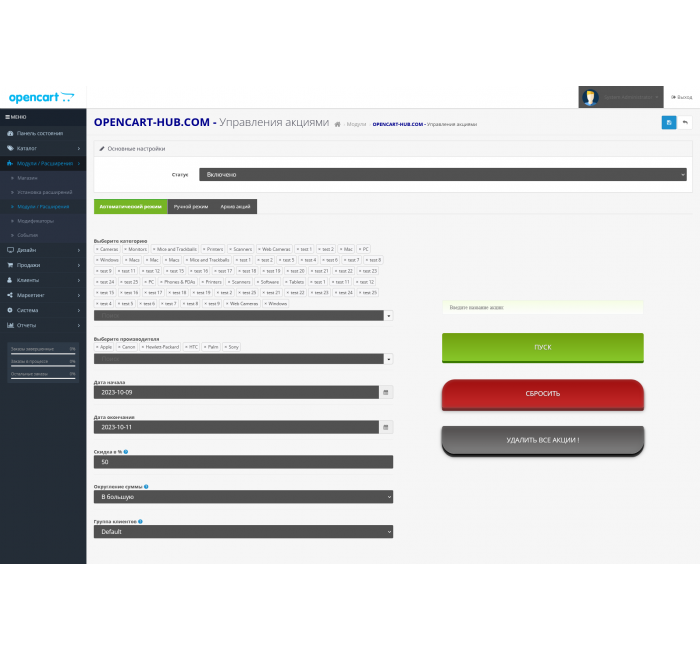
Task: Expand the Система sidebar menu chevron
Action: pyautogui.click(x=79, y=310)
